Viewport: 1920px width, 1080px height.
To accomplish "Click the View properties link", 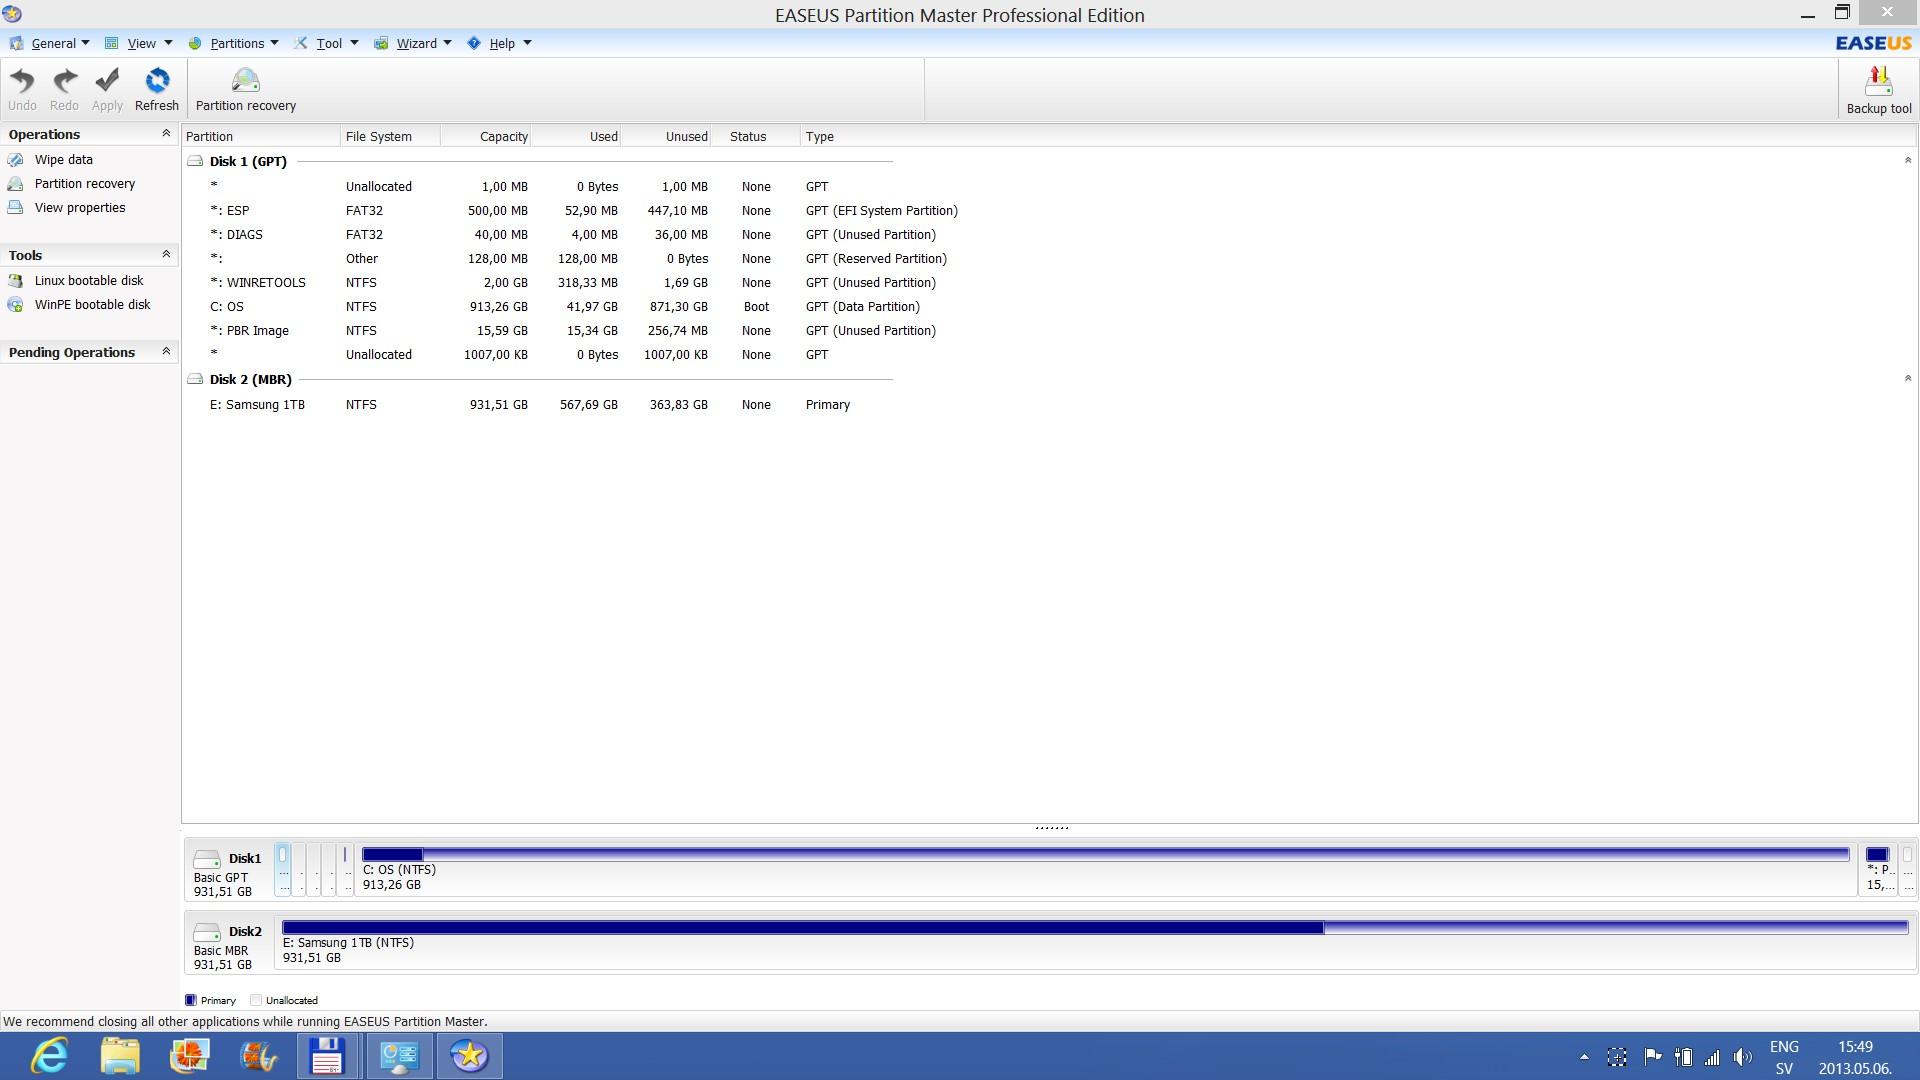I will coord(80,208).
